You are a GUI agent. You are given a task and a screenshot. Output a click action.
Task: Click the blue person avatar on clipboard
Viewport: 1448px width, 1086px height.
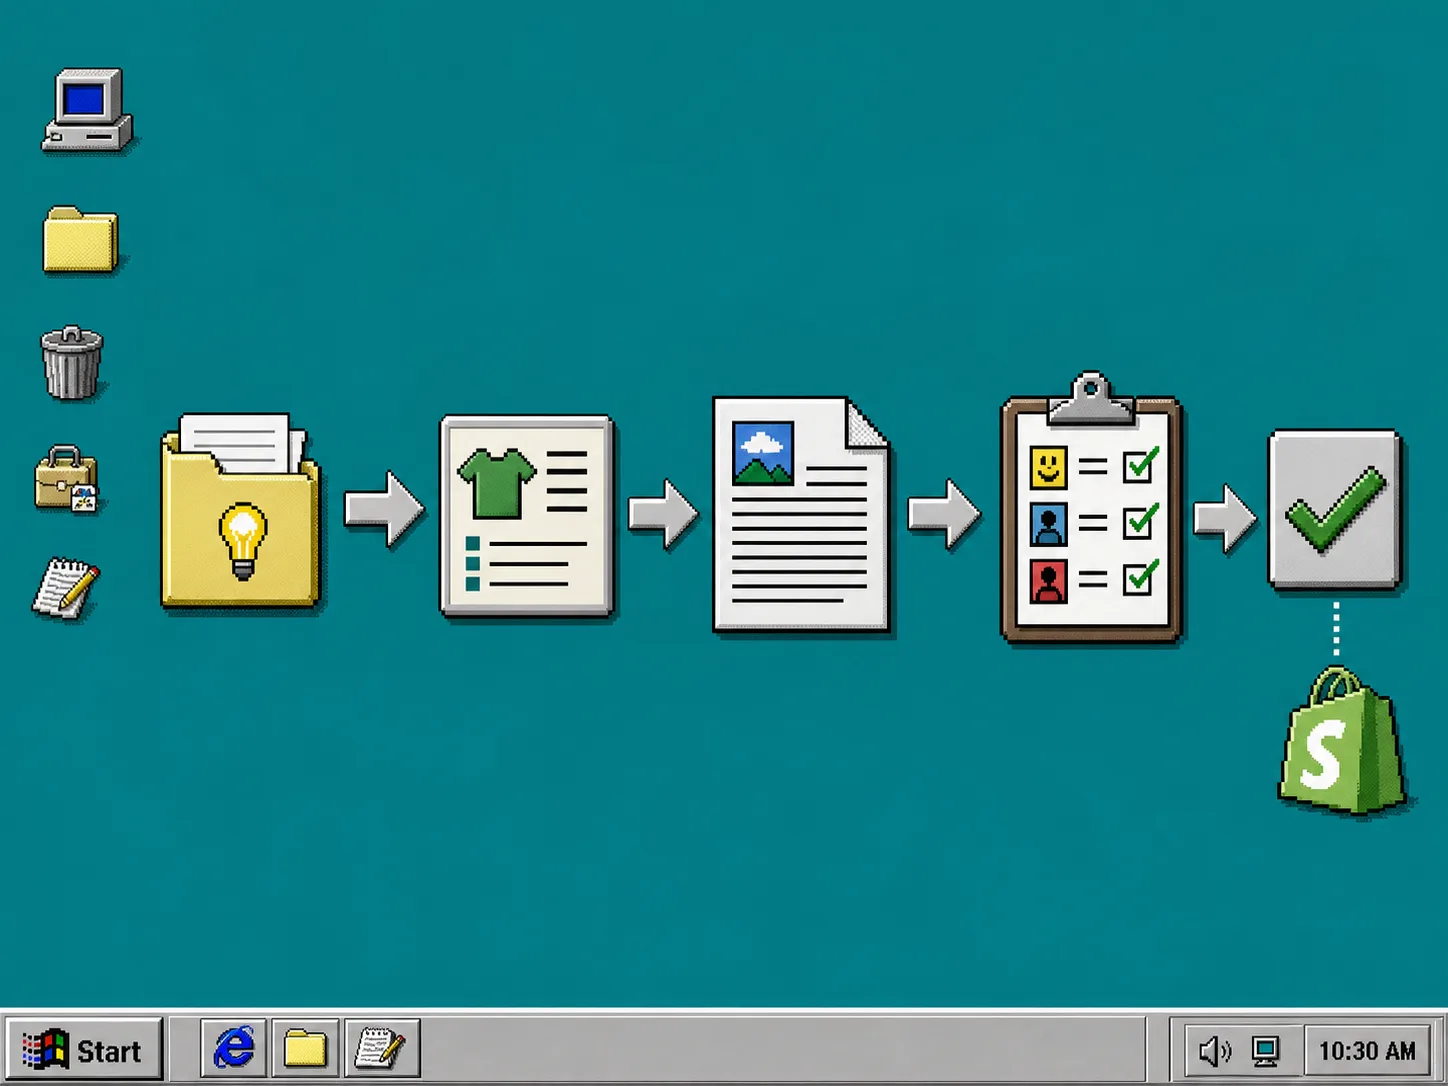pos(1048,524)
